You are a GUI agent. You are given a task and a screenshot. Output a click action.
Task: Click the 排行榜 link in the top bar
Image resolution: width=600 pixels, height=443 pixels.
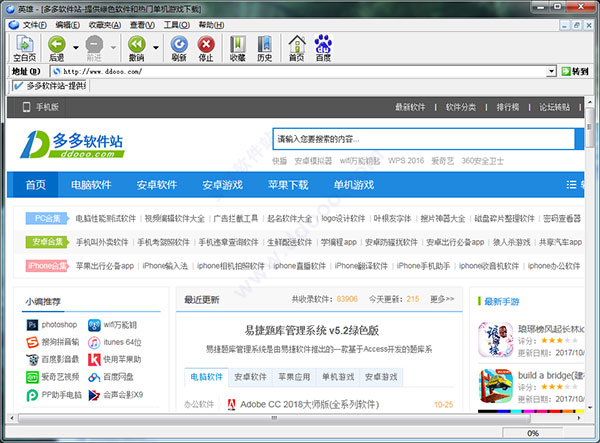[508, 107]
